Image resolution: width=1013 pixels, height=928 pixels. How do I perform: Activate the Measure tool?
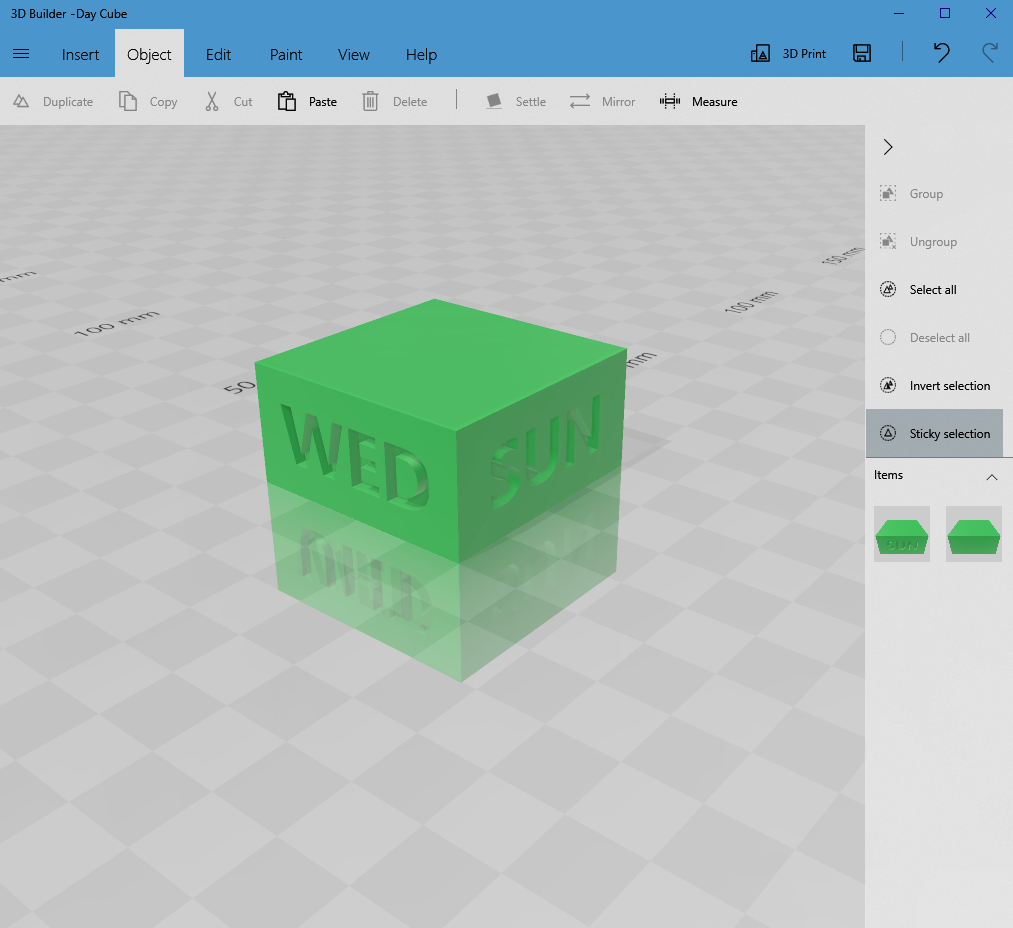[x=698, y=101]
